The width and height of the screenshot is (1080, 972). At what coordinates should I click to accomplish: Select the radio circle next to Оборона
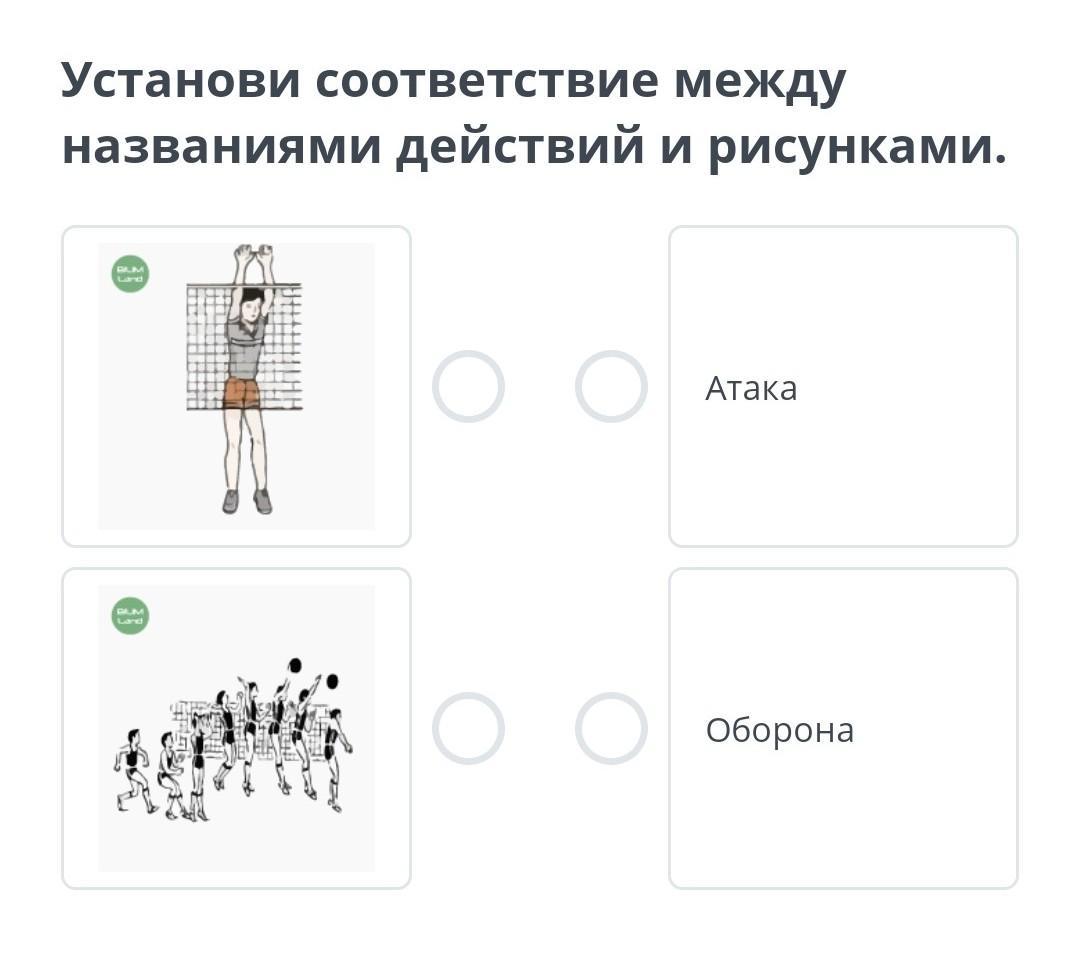611,728
